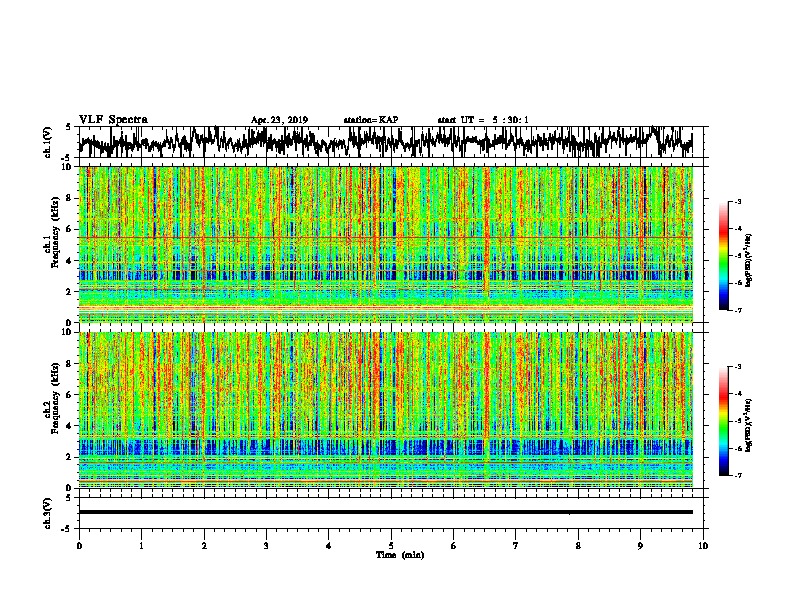Click the time axis tick label "7"
This screenshot has width=792, height=612.
tap(516, 545)
